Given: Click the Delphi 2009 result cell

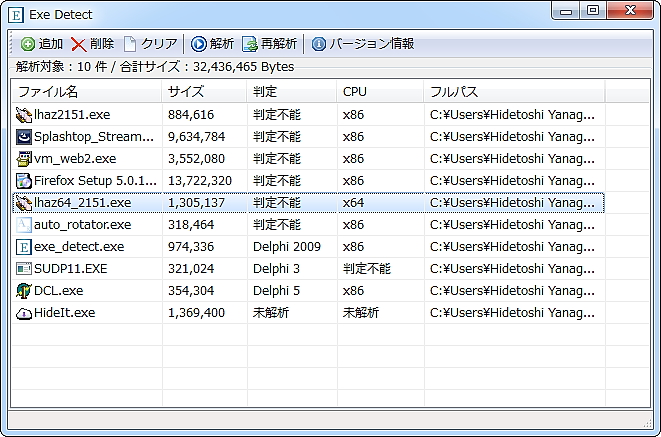Looking at the screenshot, I should 287,247.
